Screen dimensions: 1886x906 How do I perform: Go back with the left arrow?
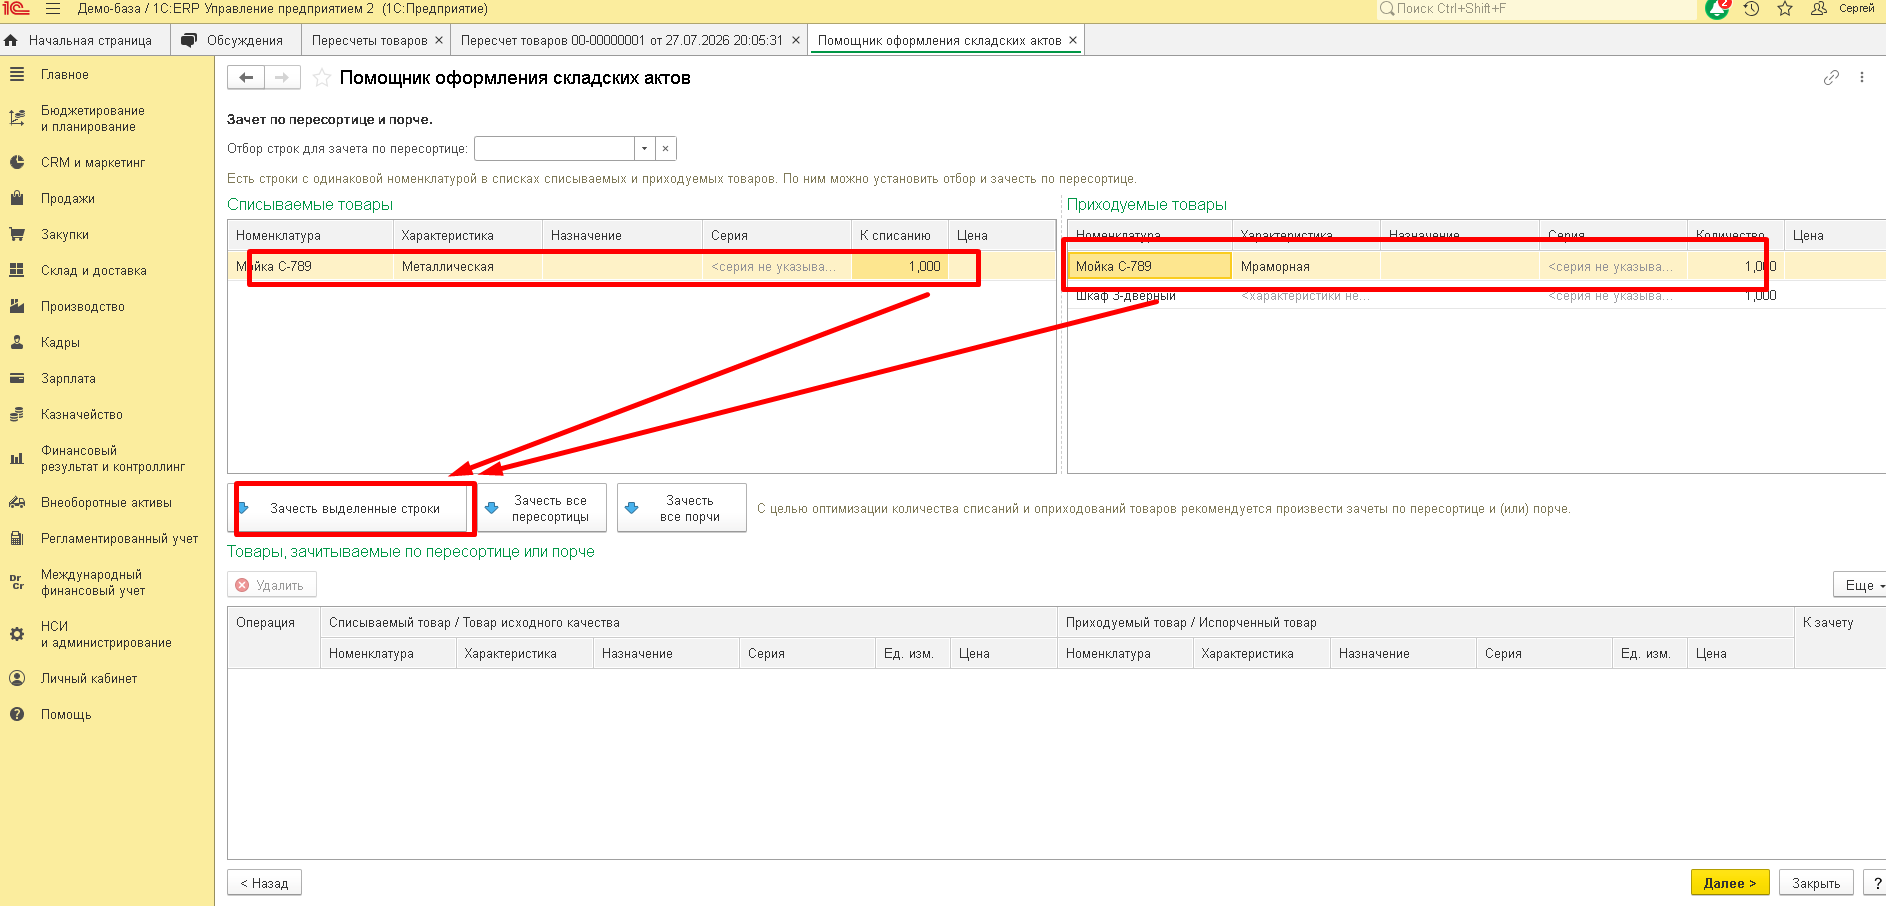(246, 78)
